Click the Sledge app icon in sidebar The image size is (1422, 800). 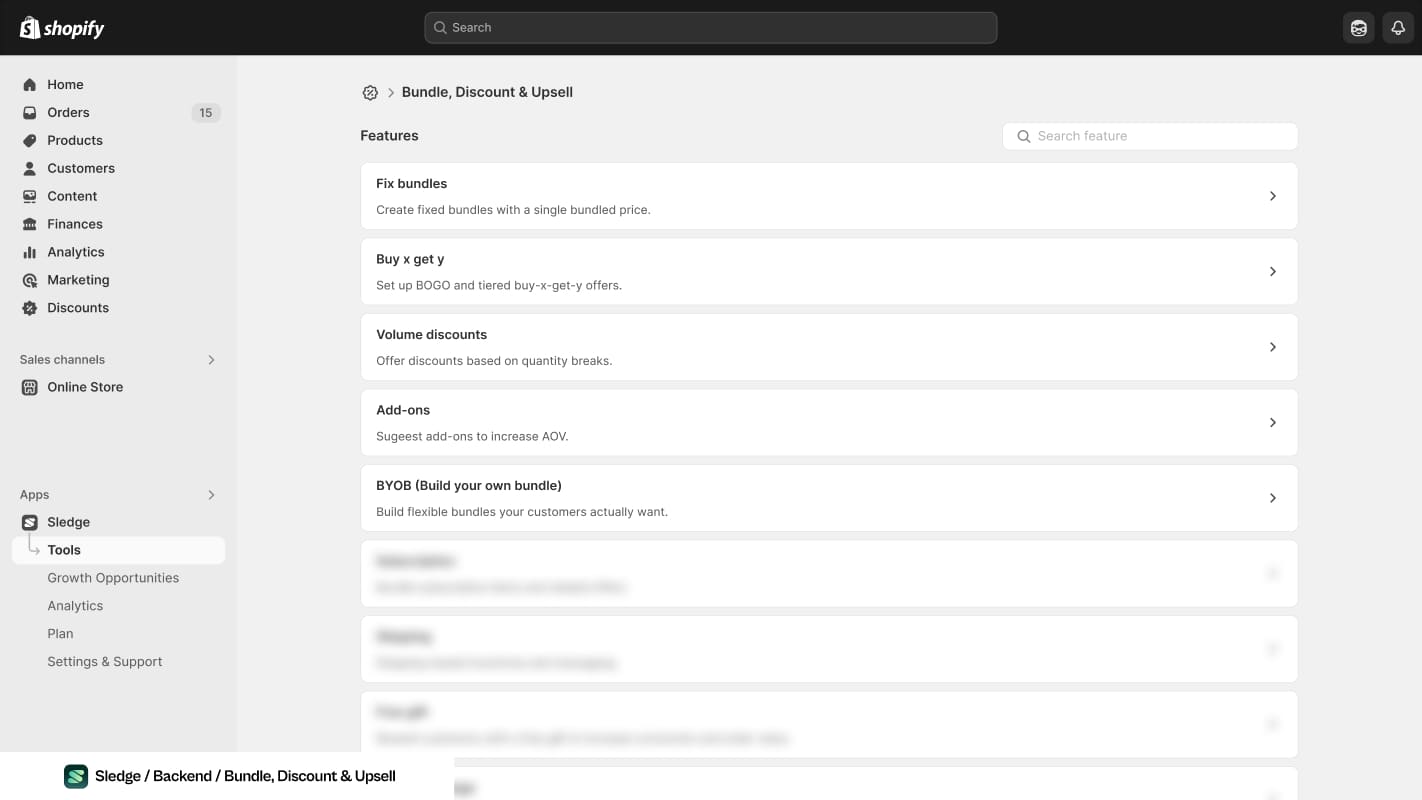pos(30,522)
